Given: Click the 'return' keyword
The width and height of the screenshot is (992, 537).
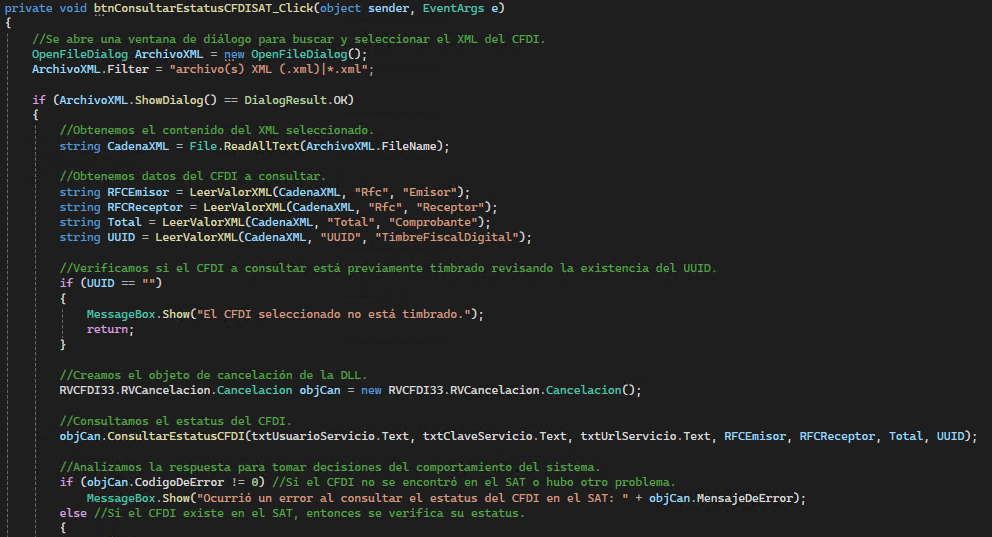Looking at the screenshot, I should [108, 330].
